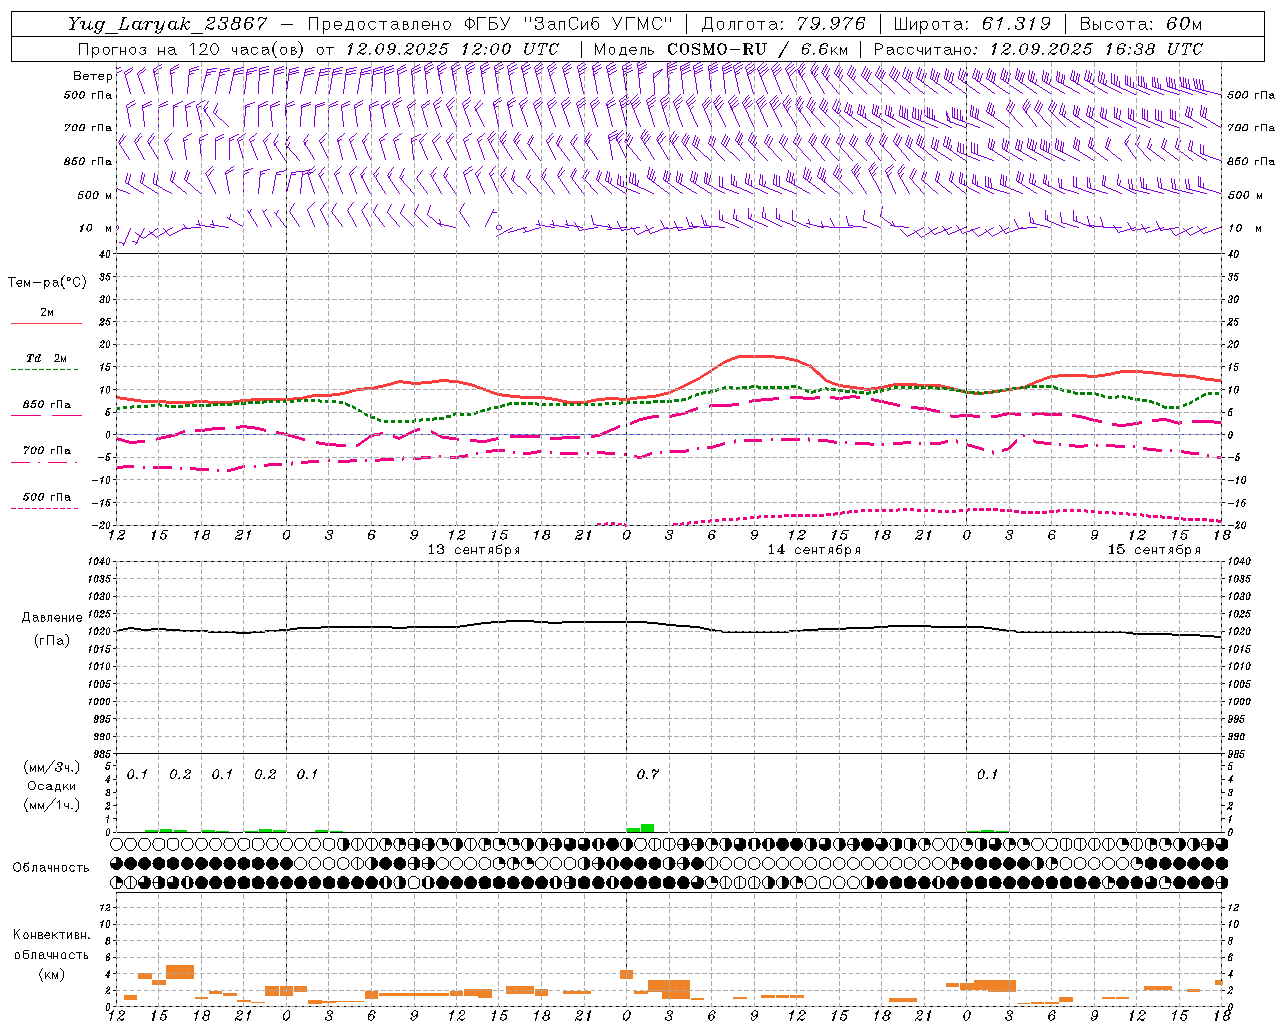Click the 15 сентября date label
Viewport: 1280px width, 1024px height.
[x=1154, y=550]
